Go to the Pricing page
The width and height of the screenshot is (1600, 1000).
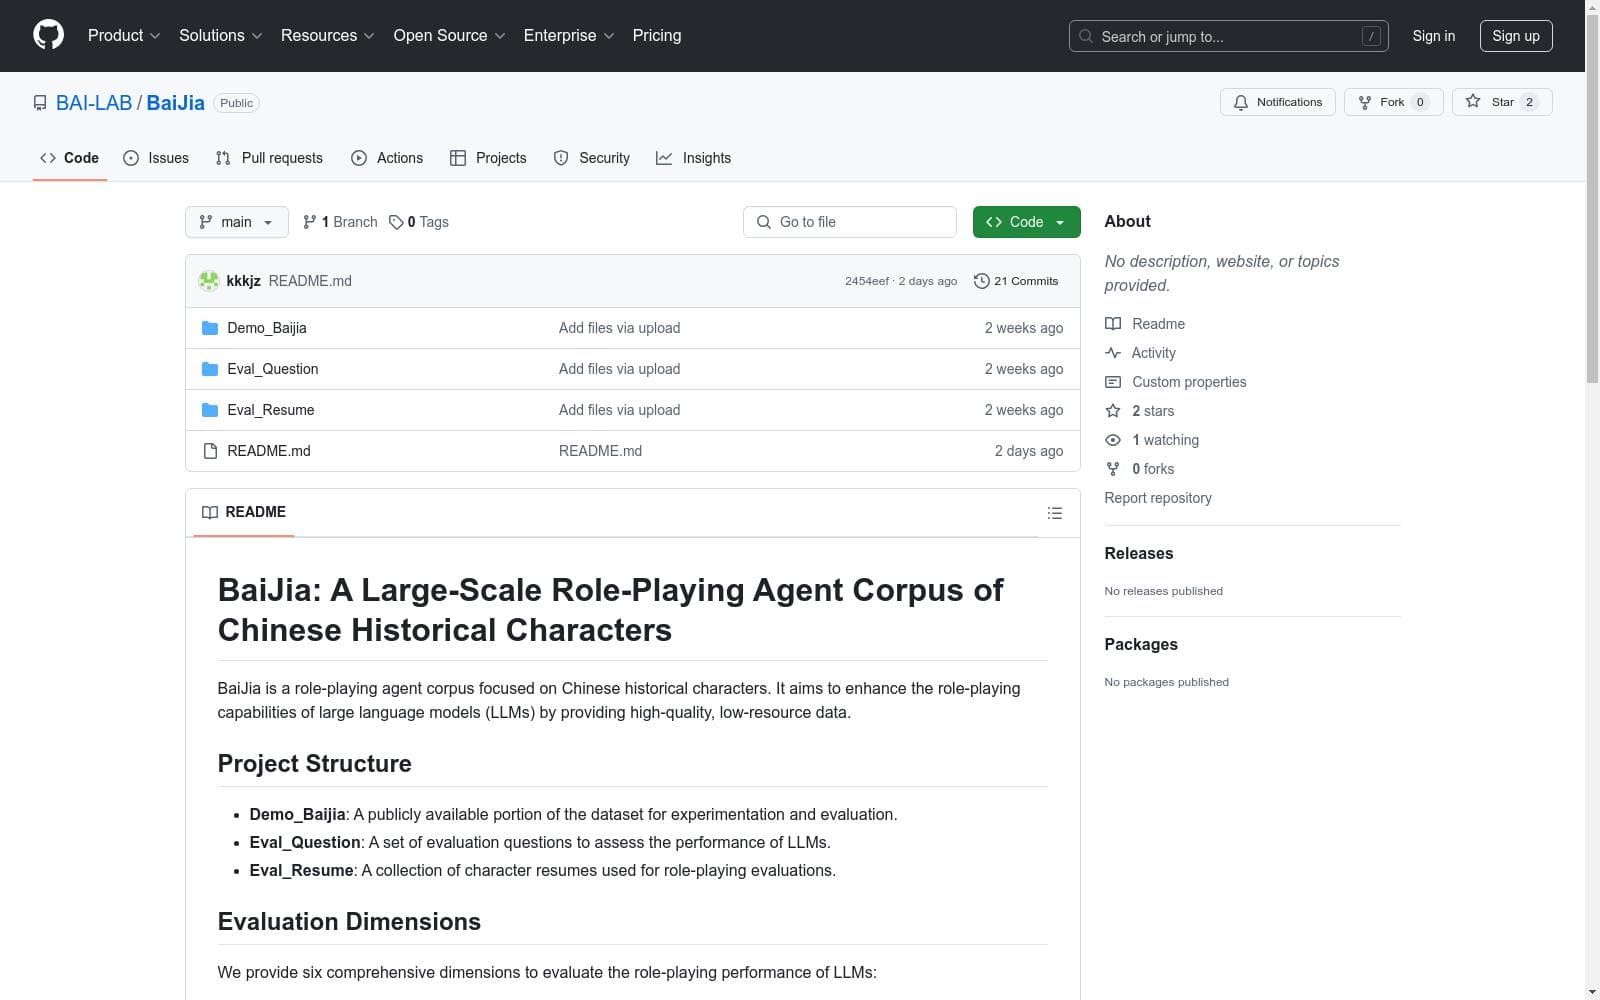657,35
